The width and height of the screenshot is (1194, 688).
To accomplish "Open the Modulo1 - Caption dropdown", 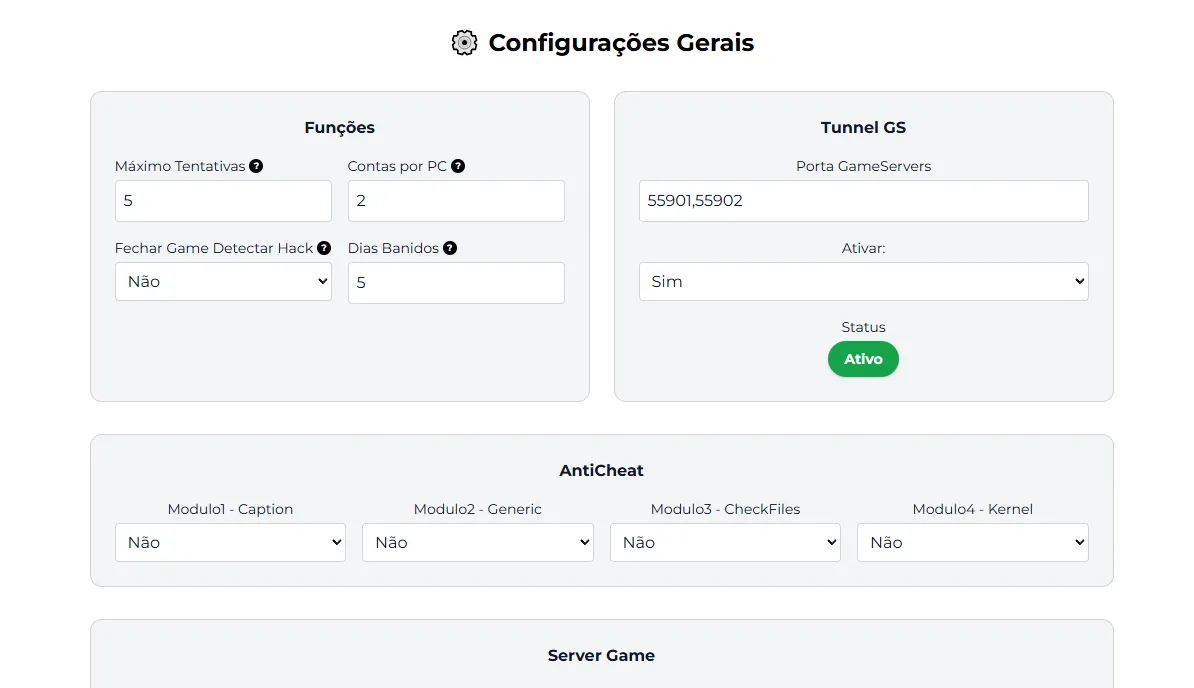I will tap(230, 543).
